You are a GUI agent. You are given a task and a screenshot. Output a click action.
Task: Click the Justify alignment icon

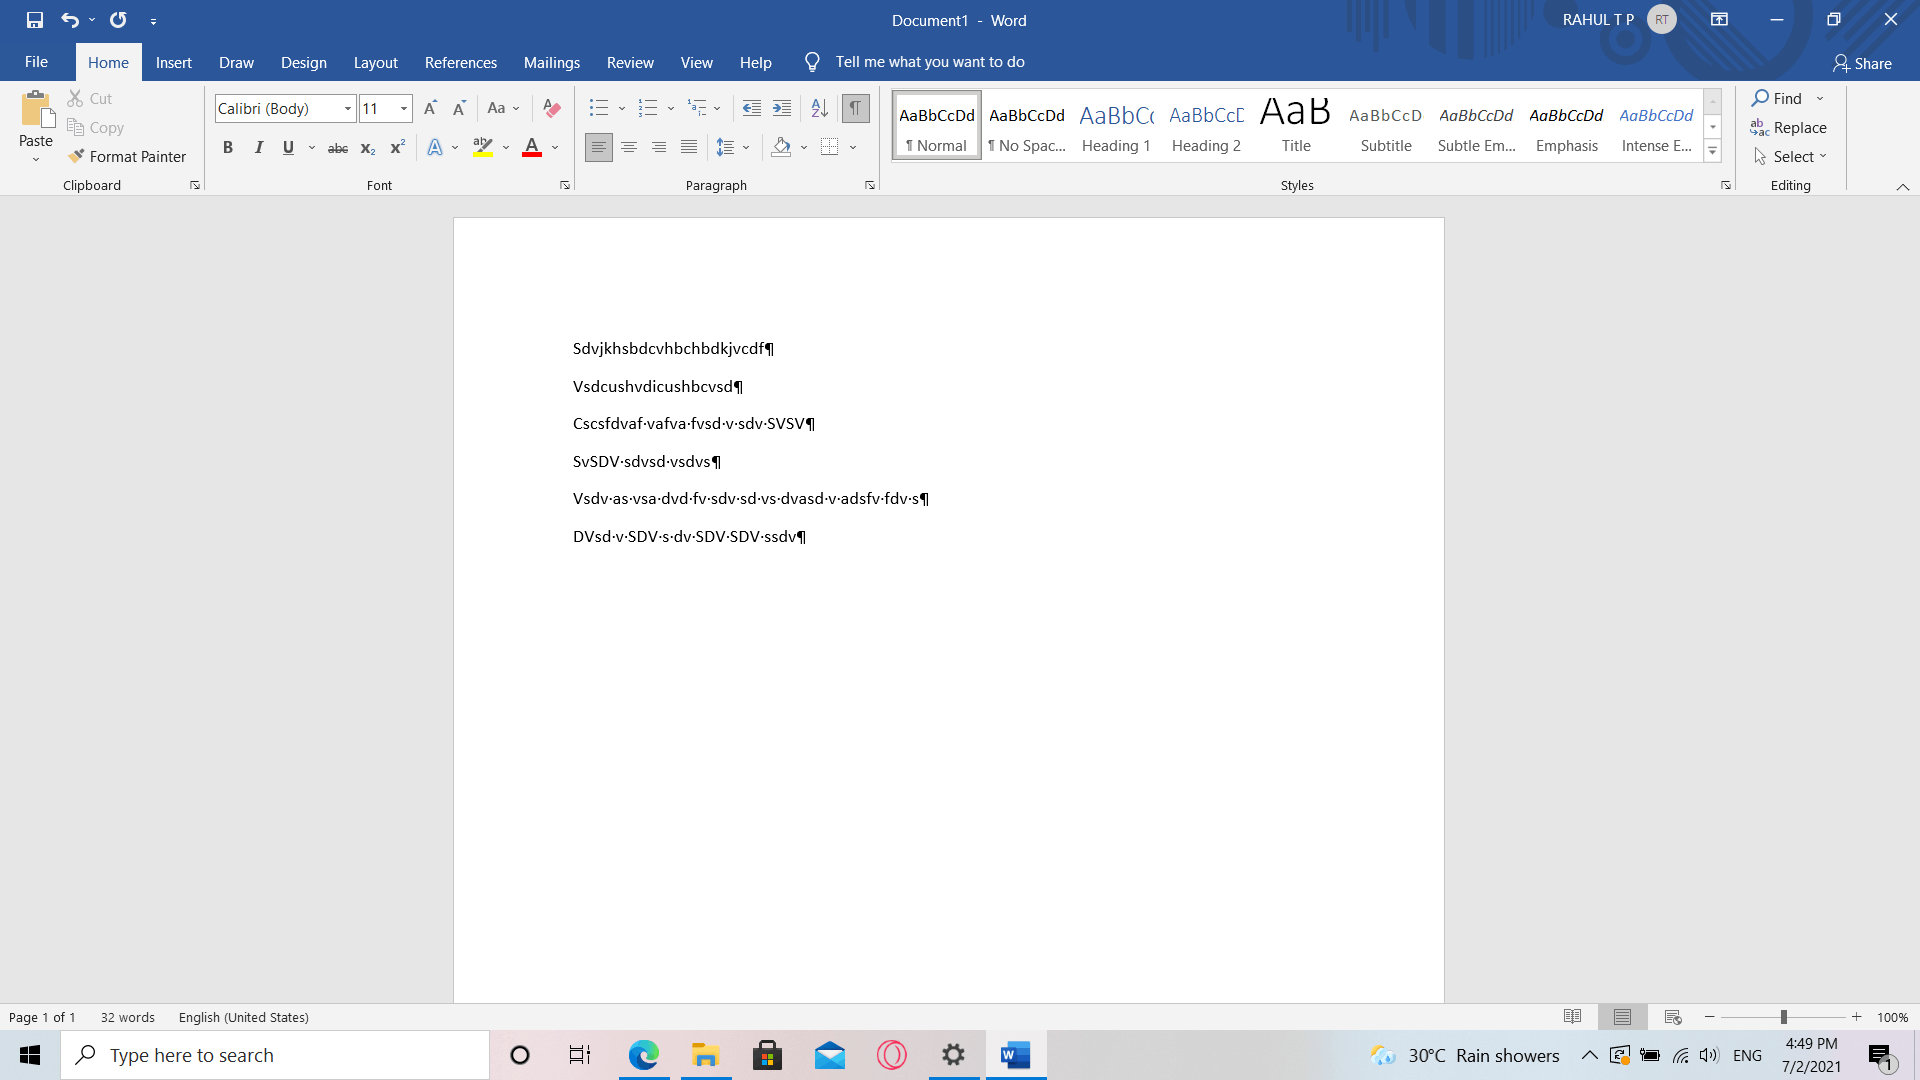coord(689,148)
